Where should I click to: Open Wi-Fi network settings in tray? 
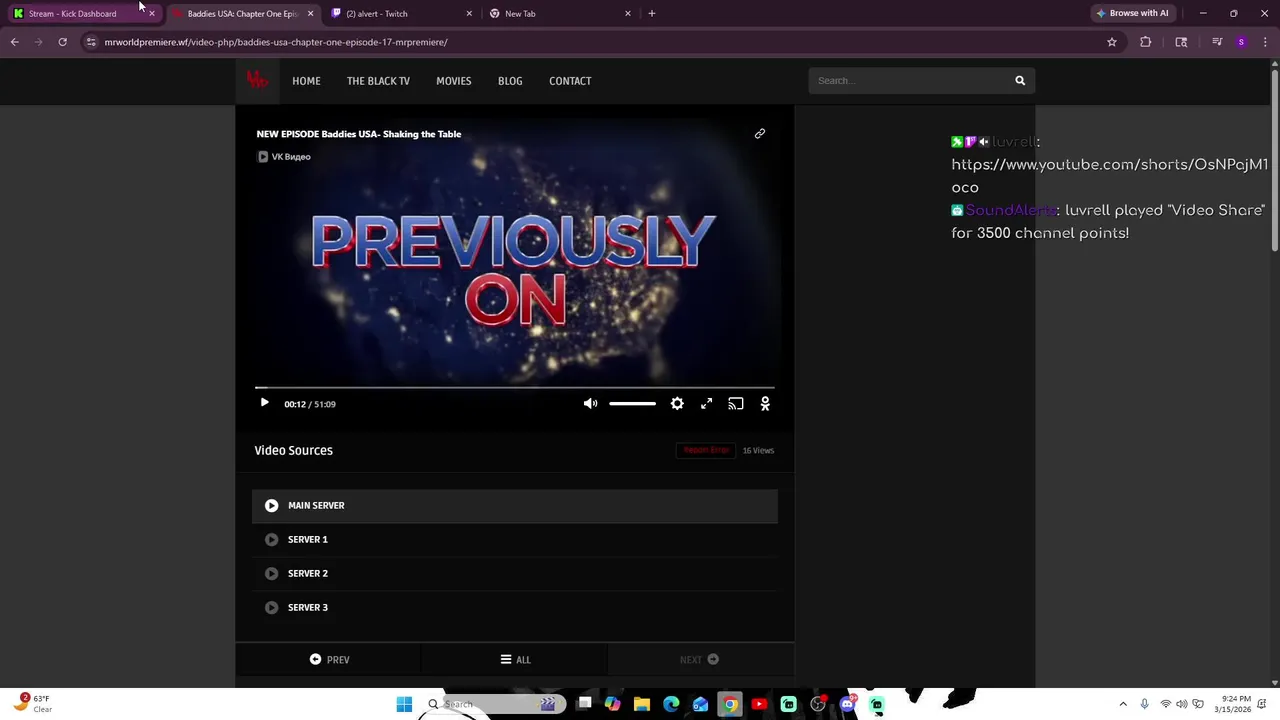[x=1165, y=704]
